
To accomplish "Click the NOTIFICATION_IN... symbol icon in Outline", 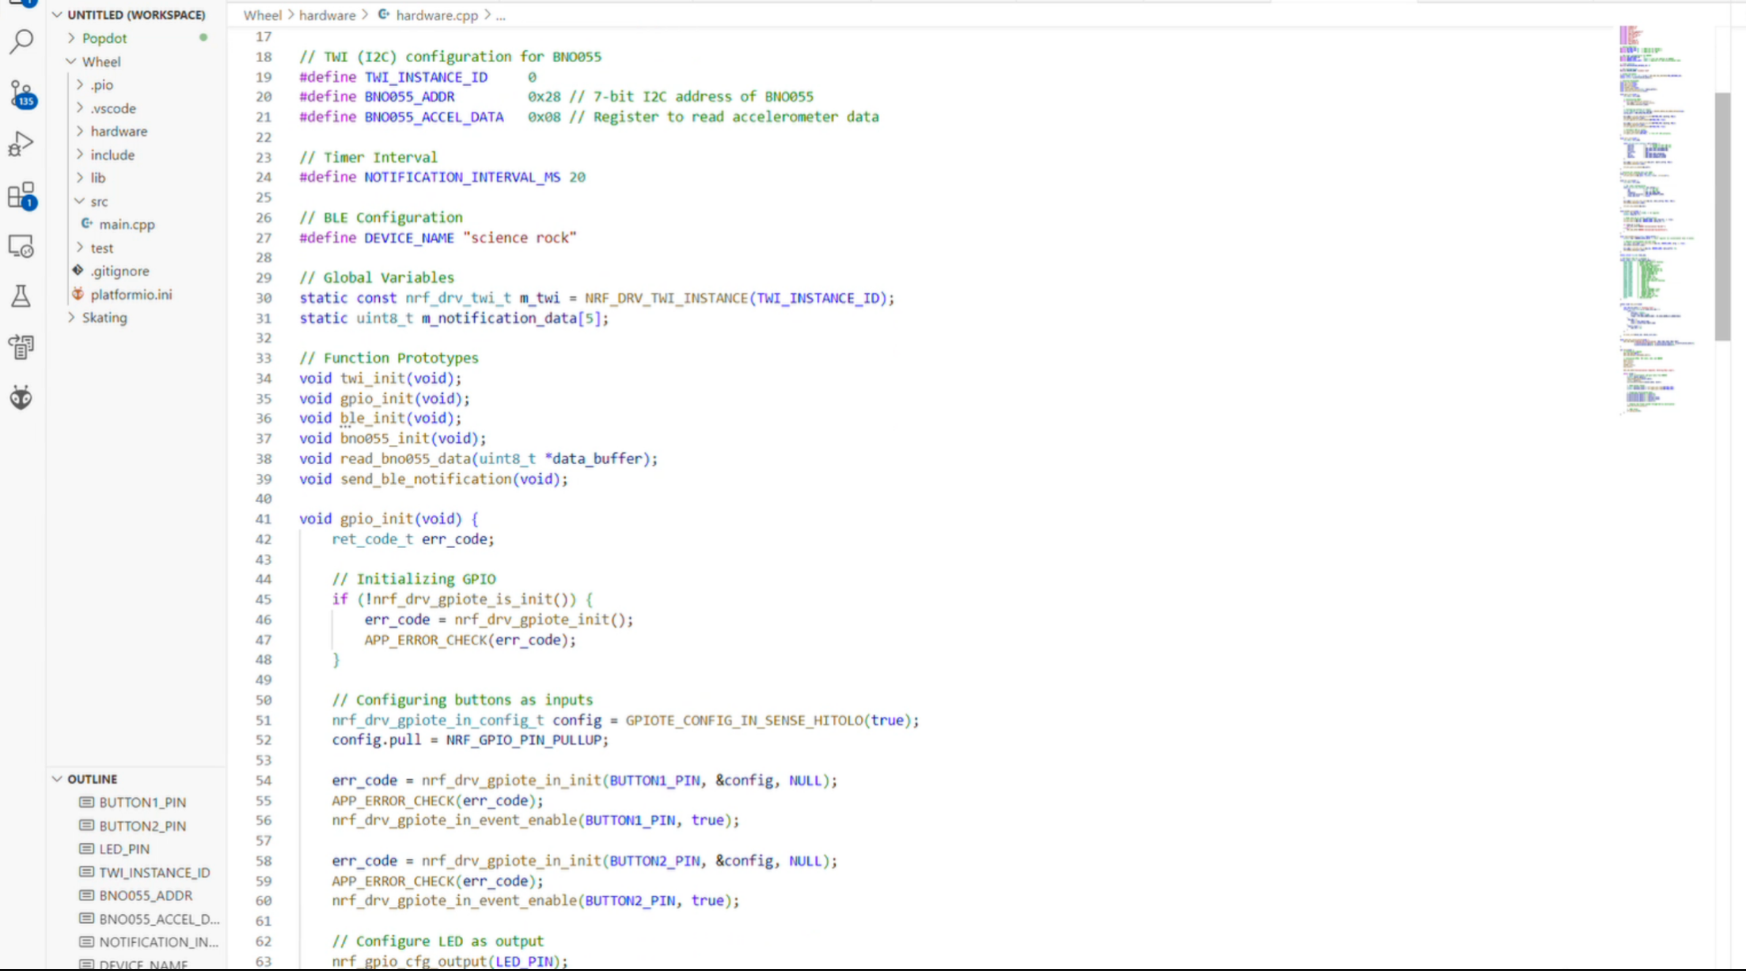I will [x=87, y=941].
